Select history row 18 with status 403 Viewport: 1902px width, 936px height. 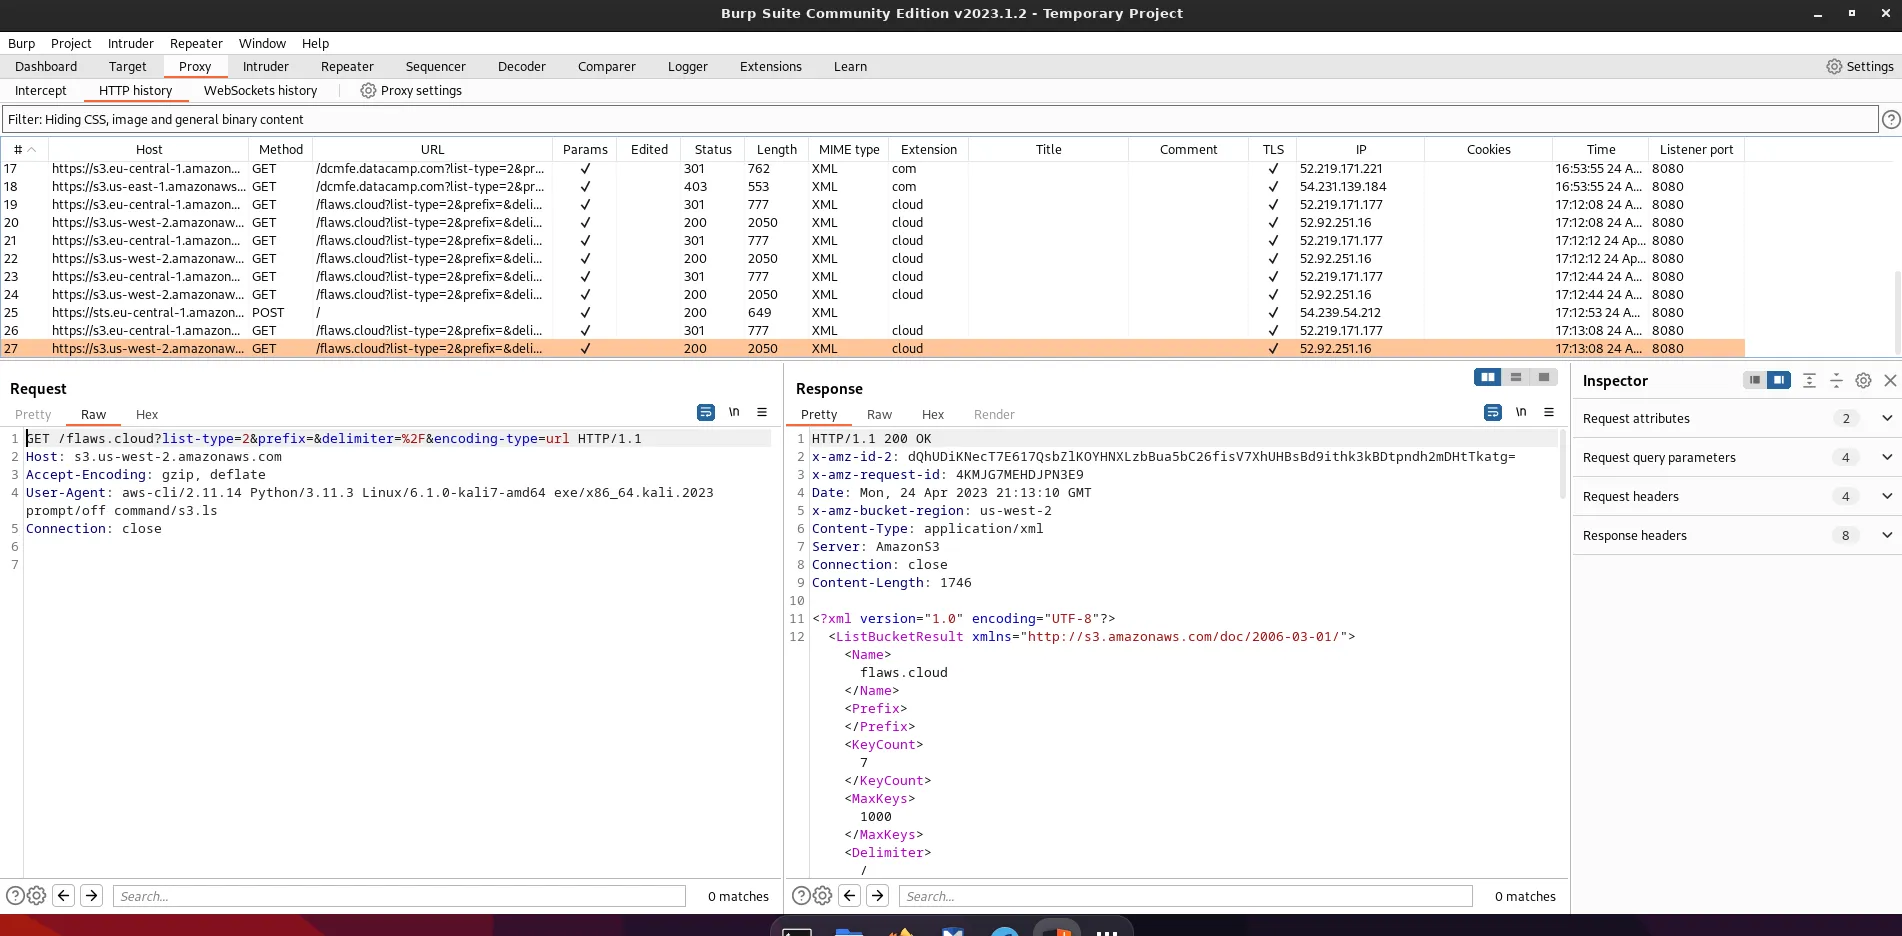[873, 186]
